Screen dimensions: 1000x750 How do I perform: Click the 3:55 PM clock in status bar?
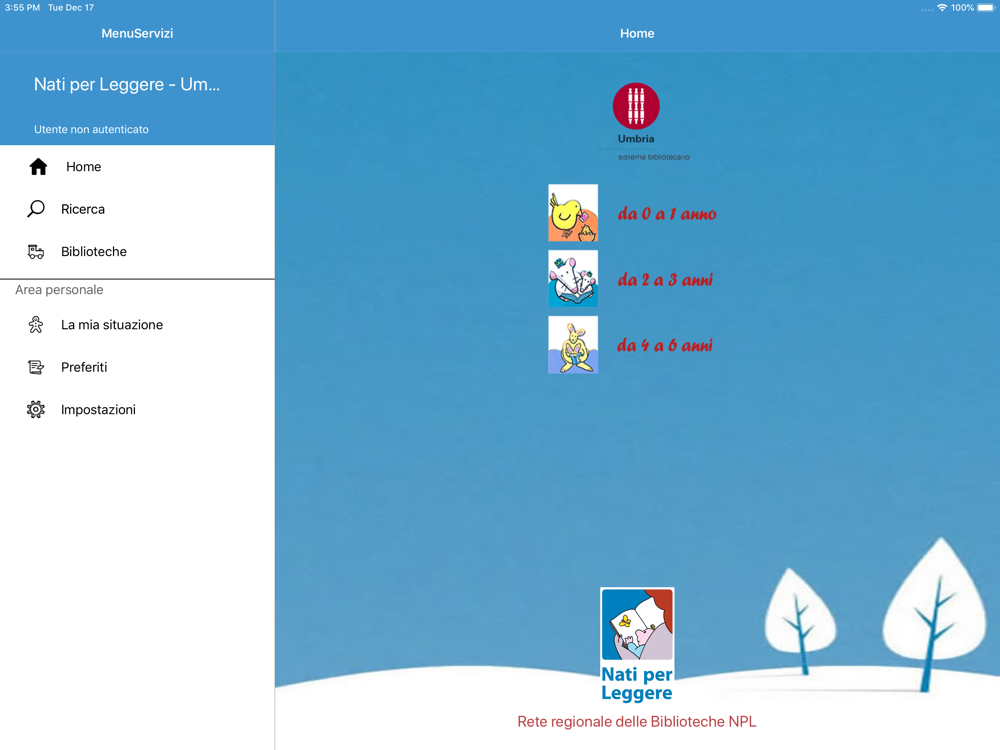tap(22, 8)
